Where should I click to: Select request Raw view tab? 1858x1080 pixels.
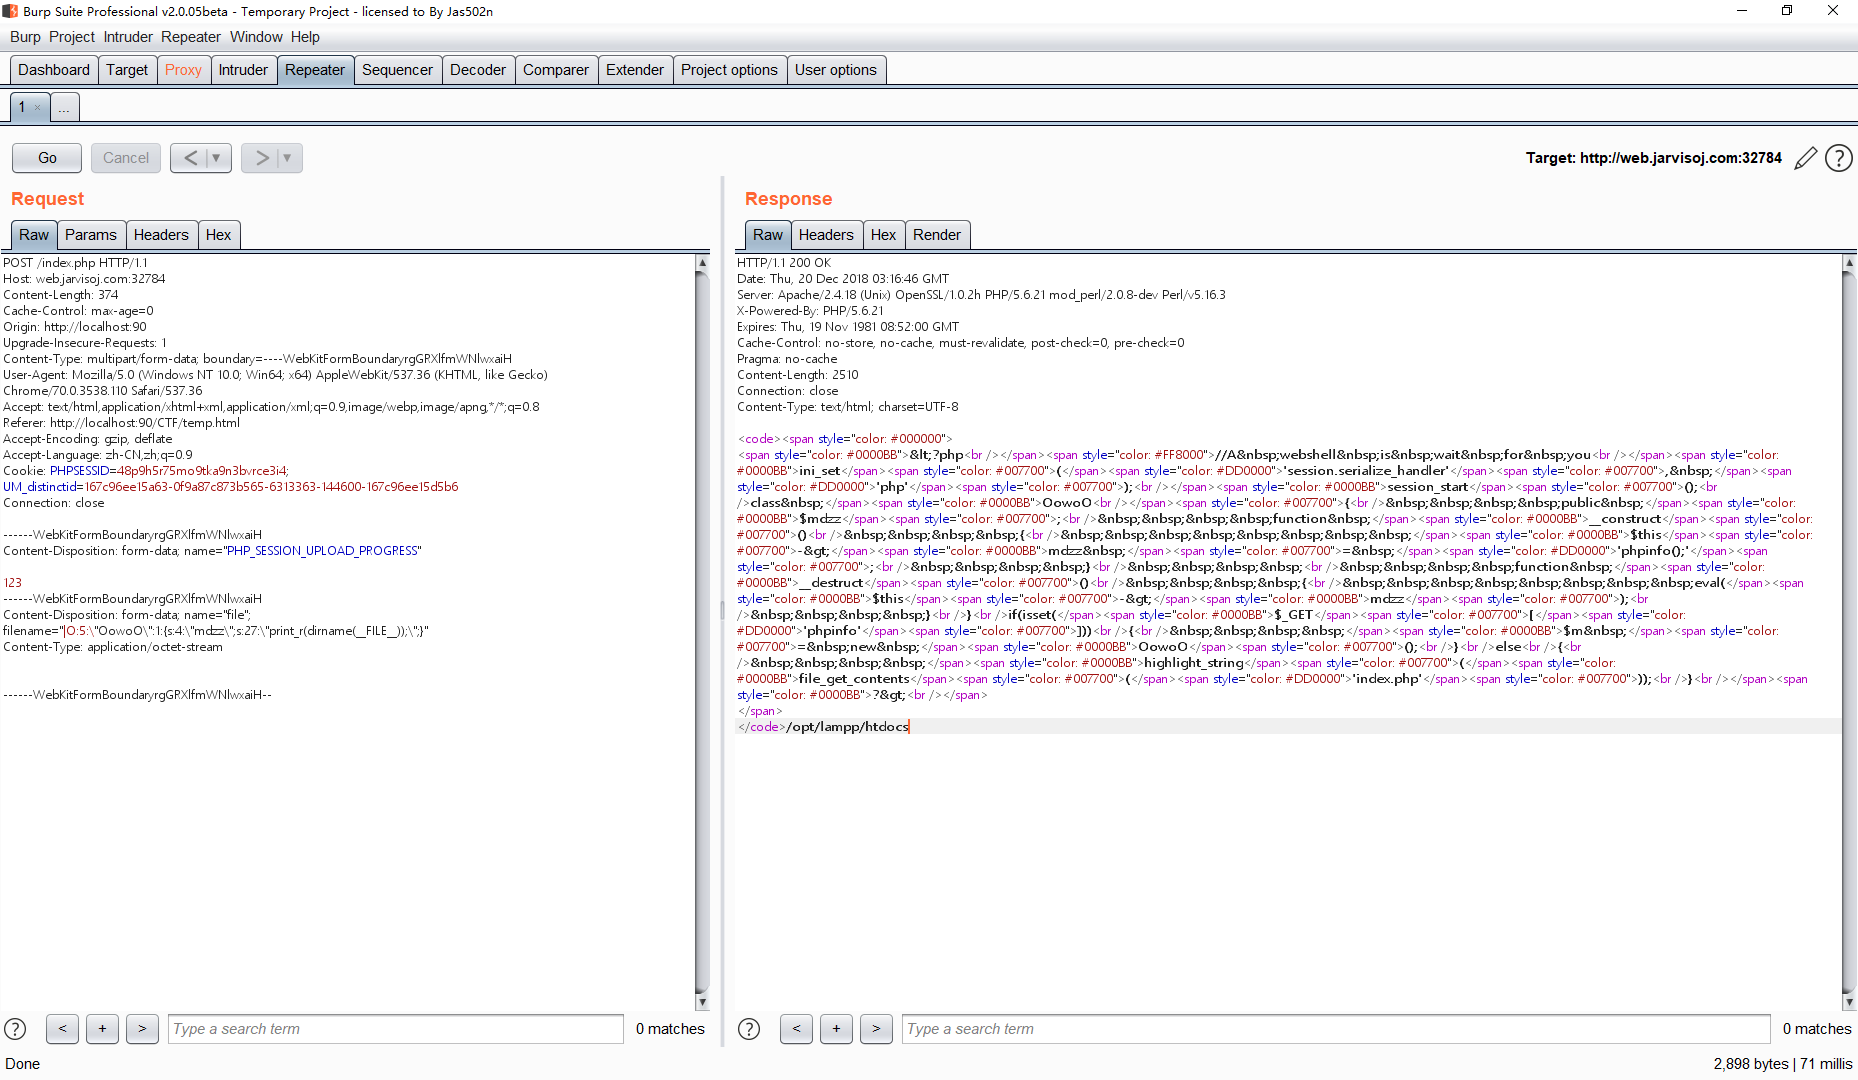[x=34, y=235]
